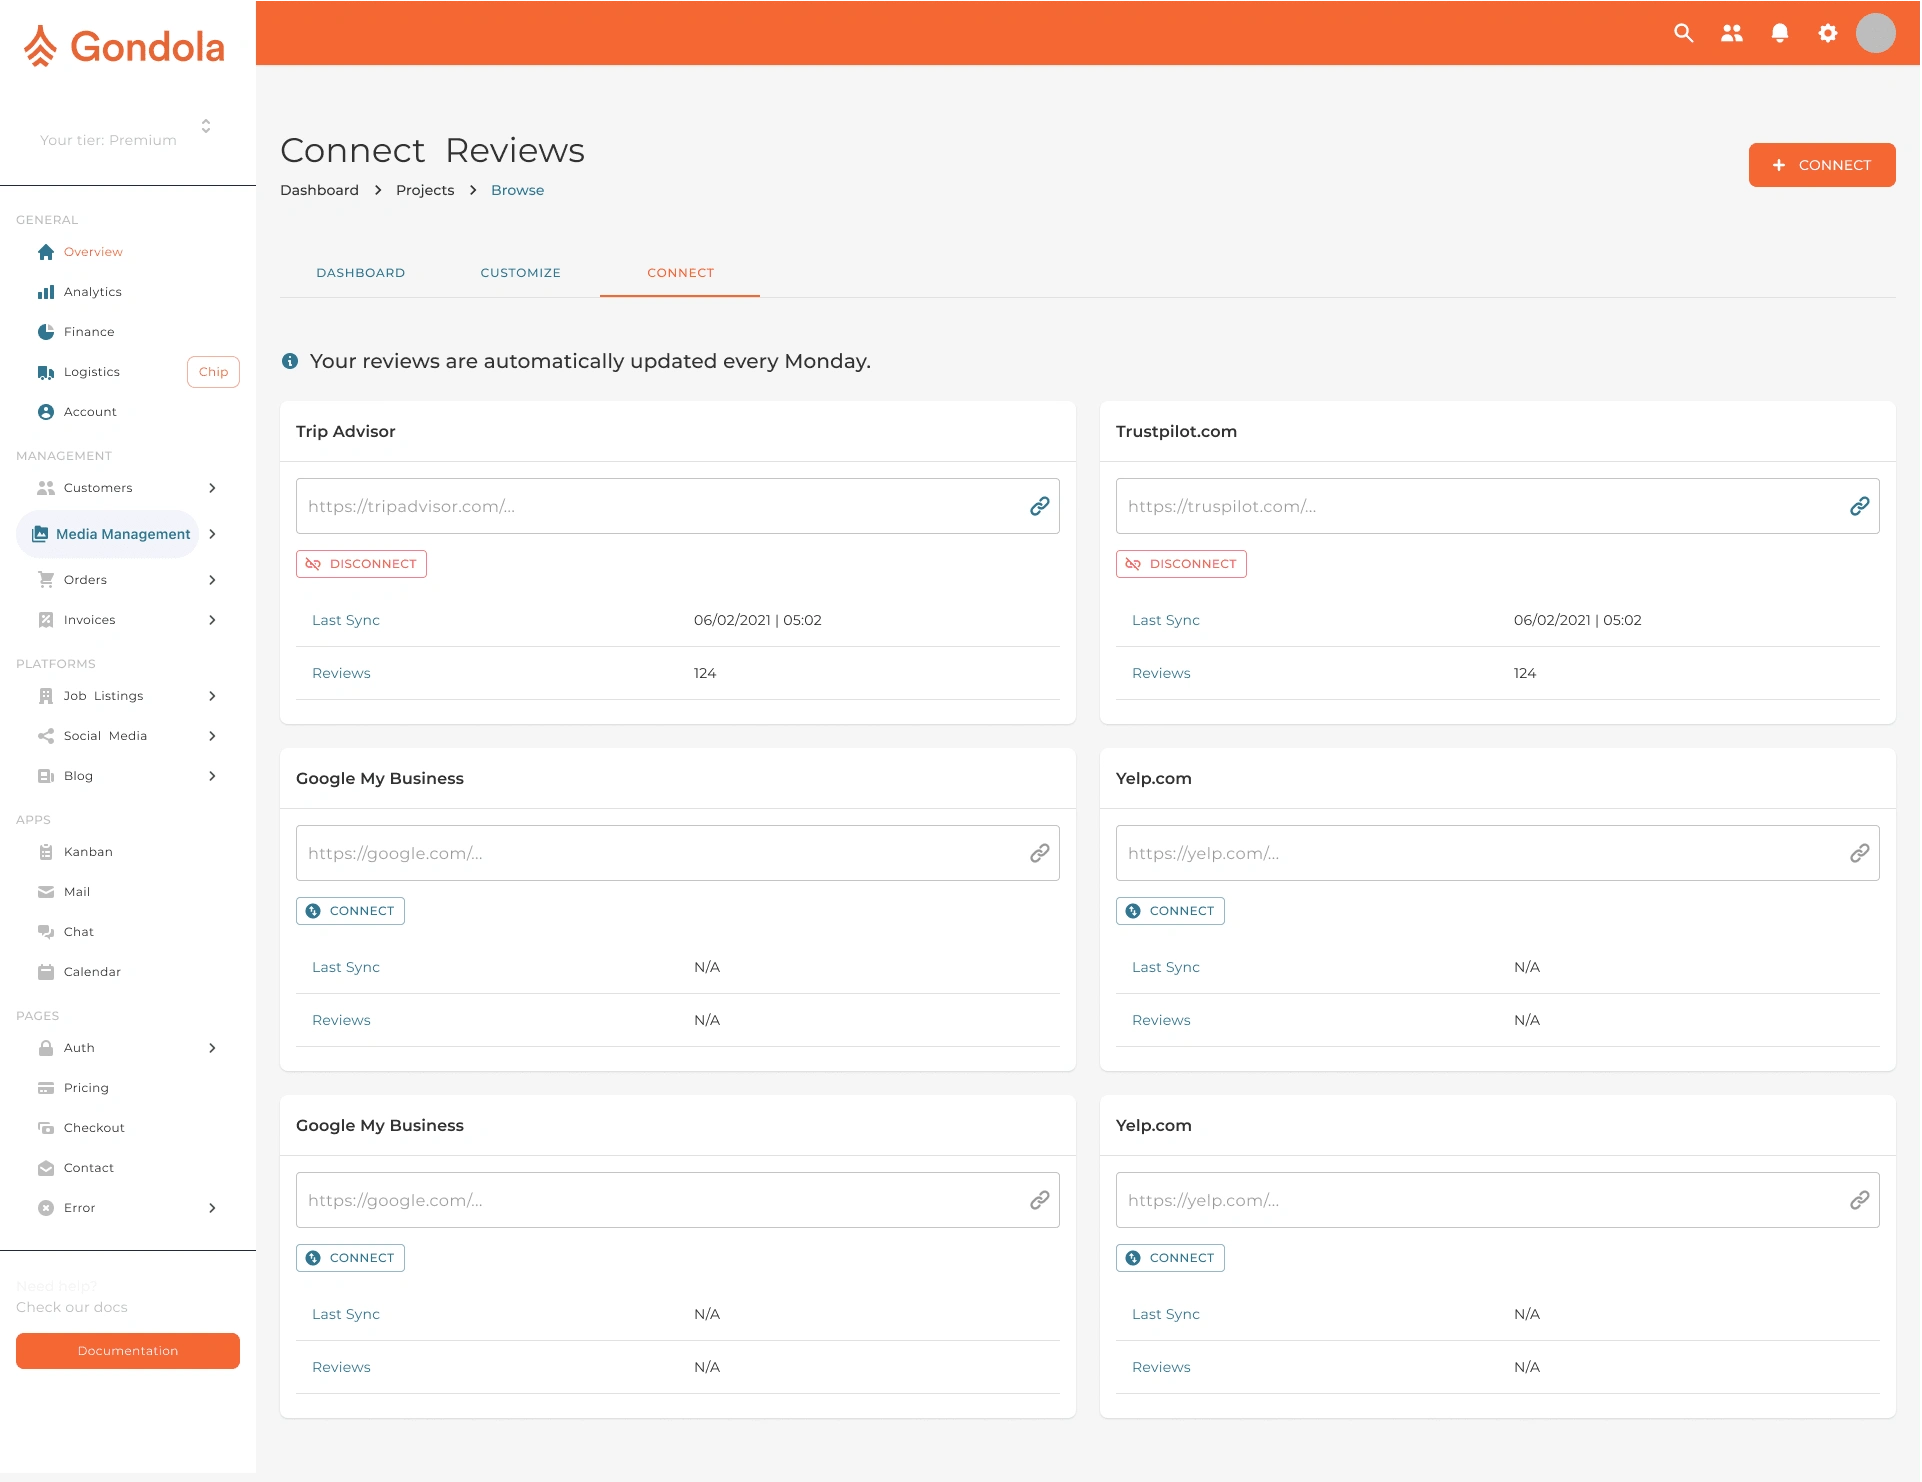Expand the Auth submenu chevron

pos(212,1048)
